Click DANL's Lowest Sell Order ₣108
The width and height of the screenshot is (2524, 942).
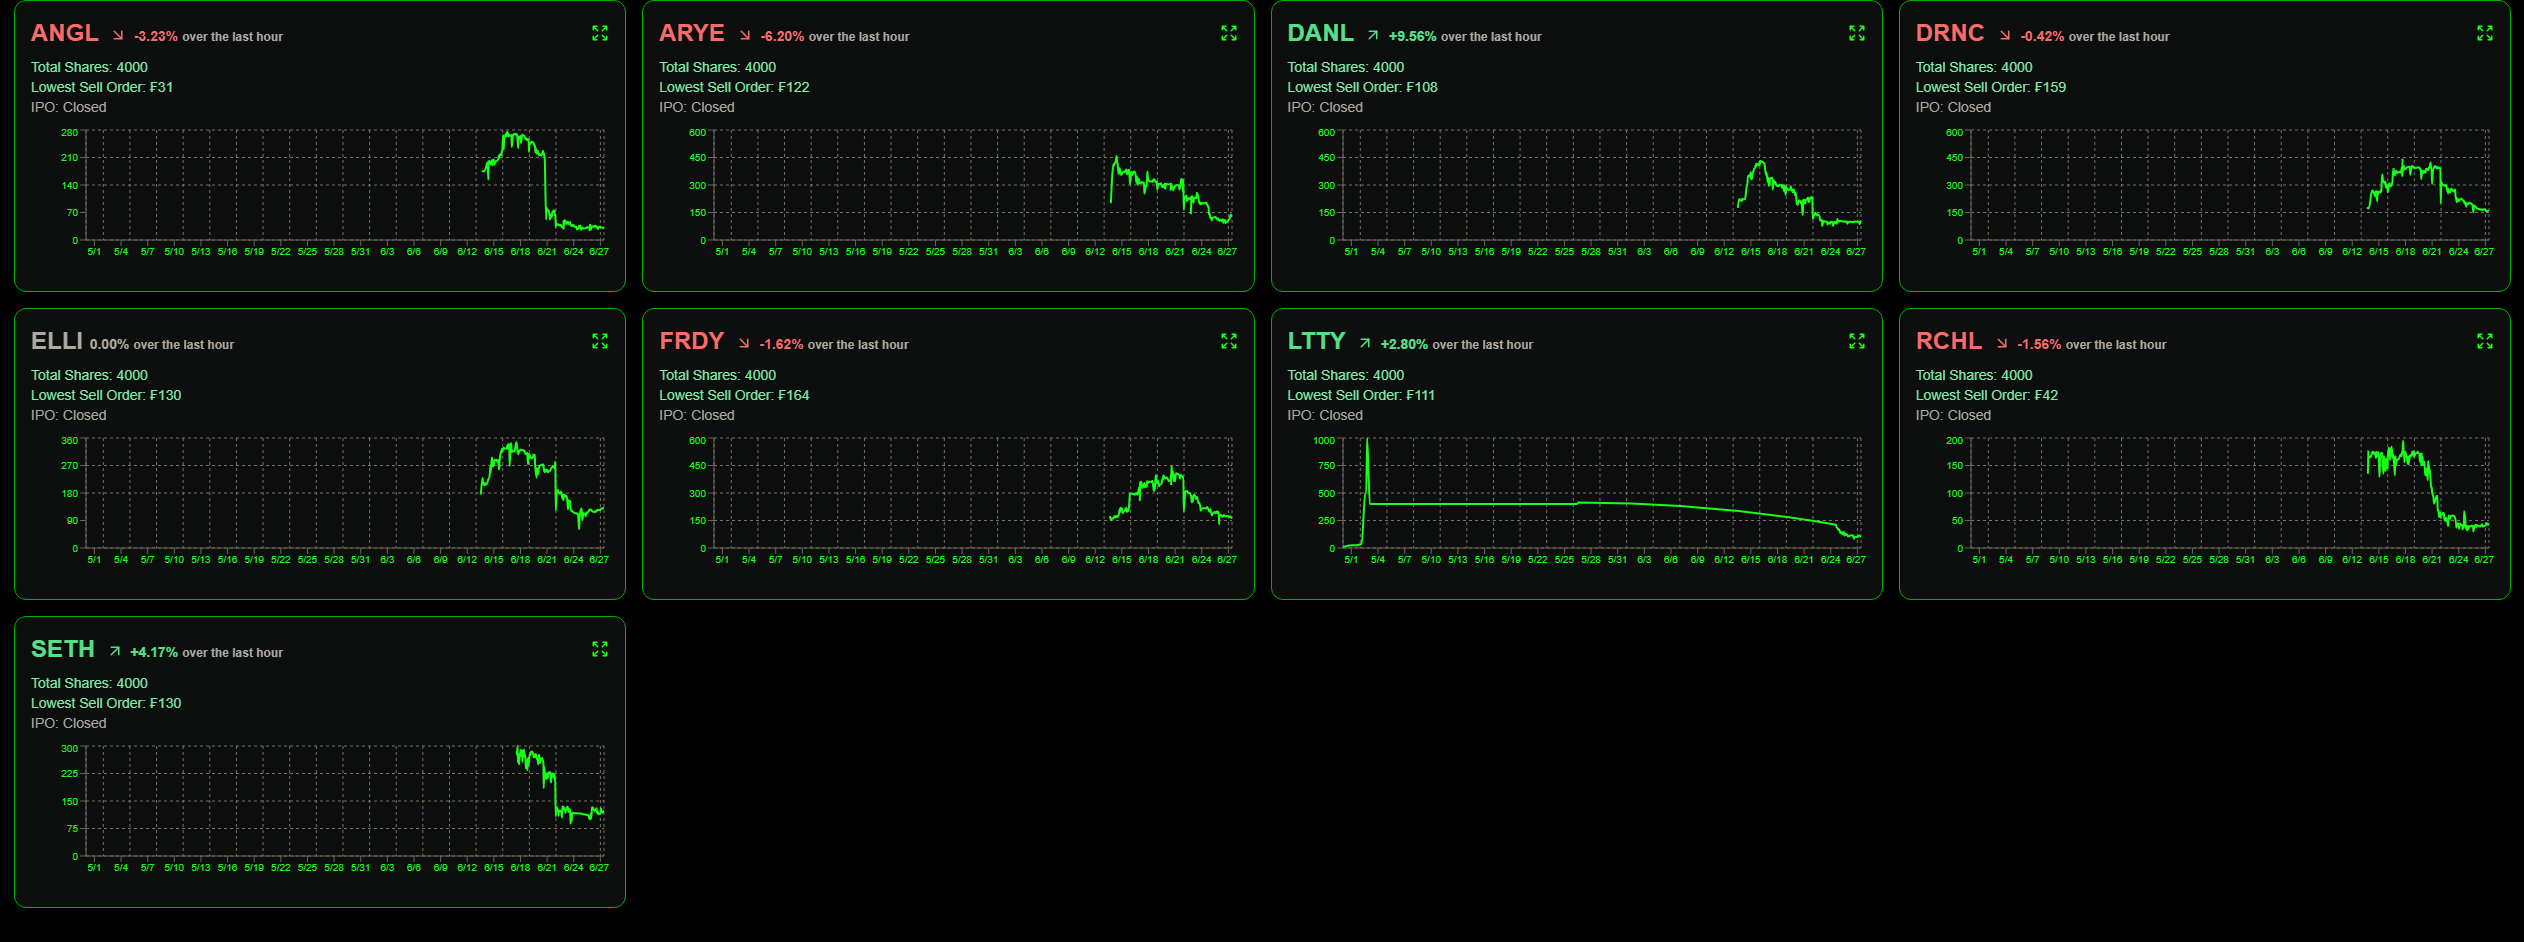[x=1362, y=87]
